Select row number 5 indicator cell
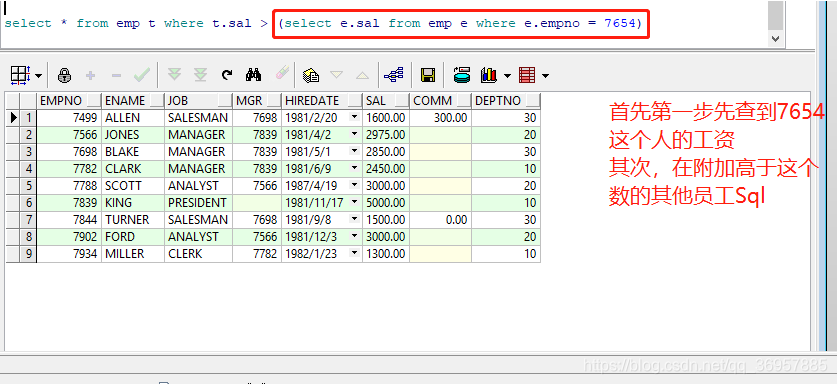Image resolution: width=837 pixels, height=384 pixels. coord(28,186)
